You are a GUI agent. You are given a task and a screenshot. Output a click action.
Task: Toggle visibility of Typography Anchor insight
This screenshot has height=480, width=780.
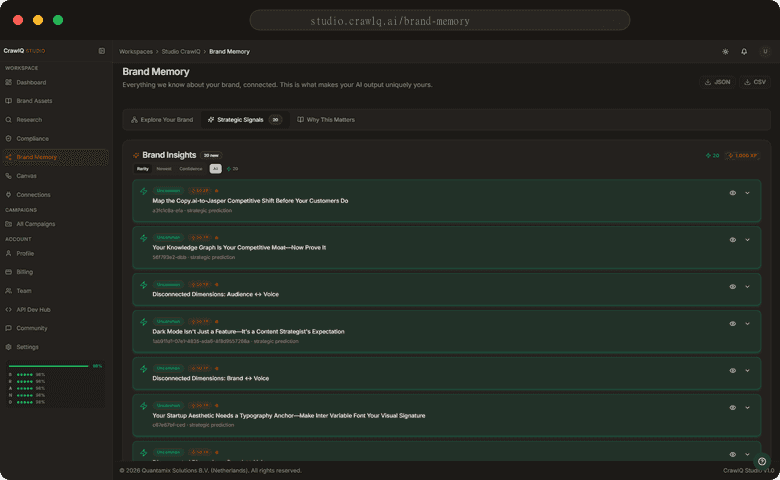click(733, 408)
